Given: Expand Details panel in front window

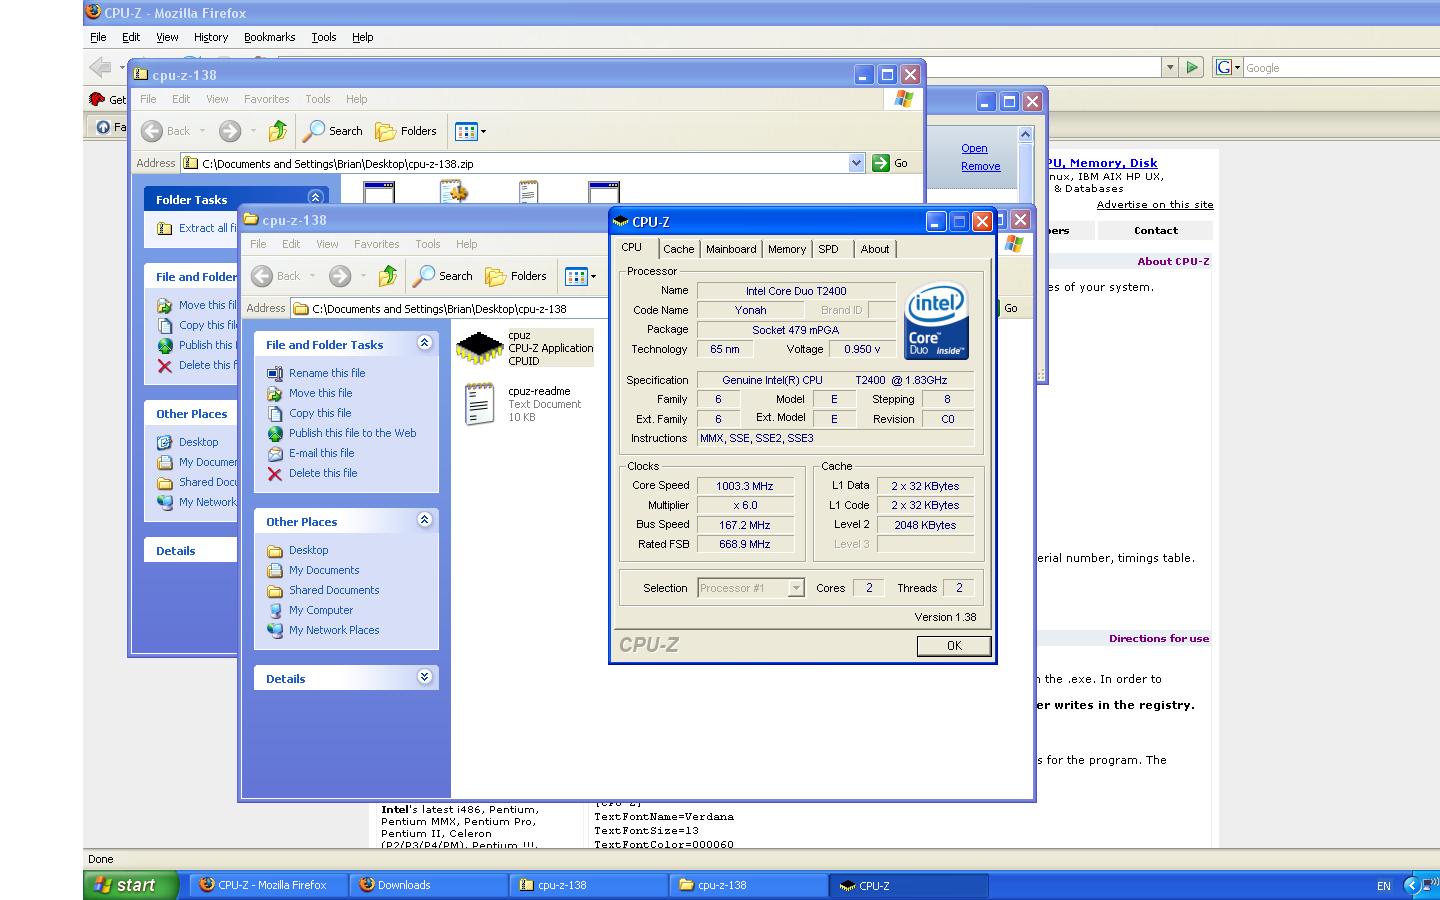Looking at the screenshot, I should coord(424,677).
